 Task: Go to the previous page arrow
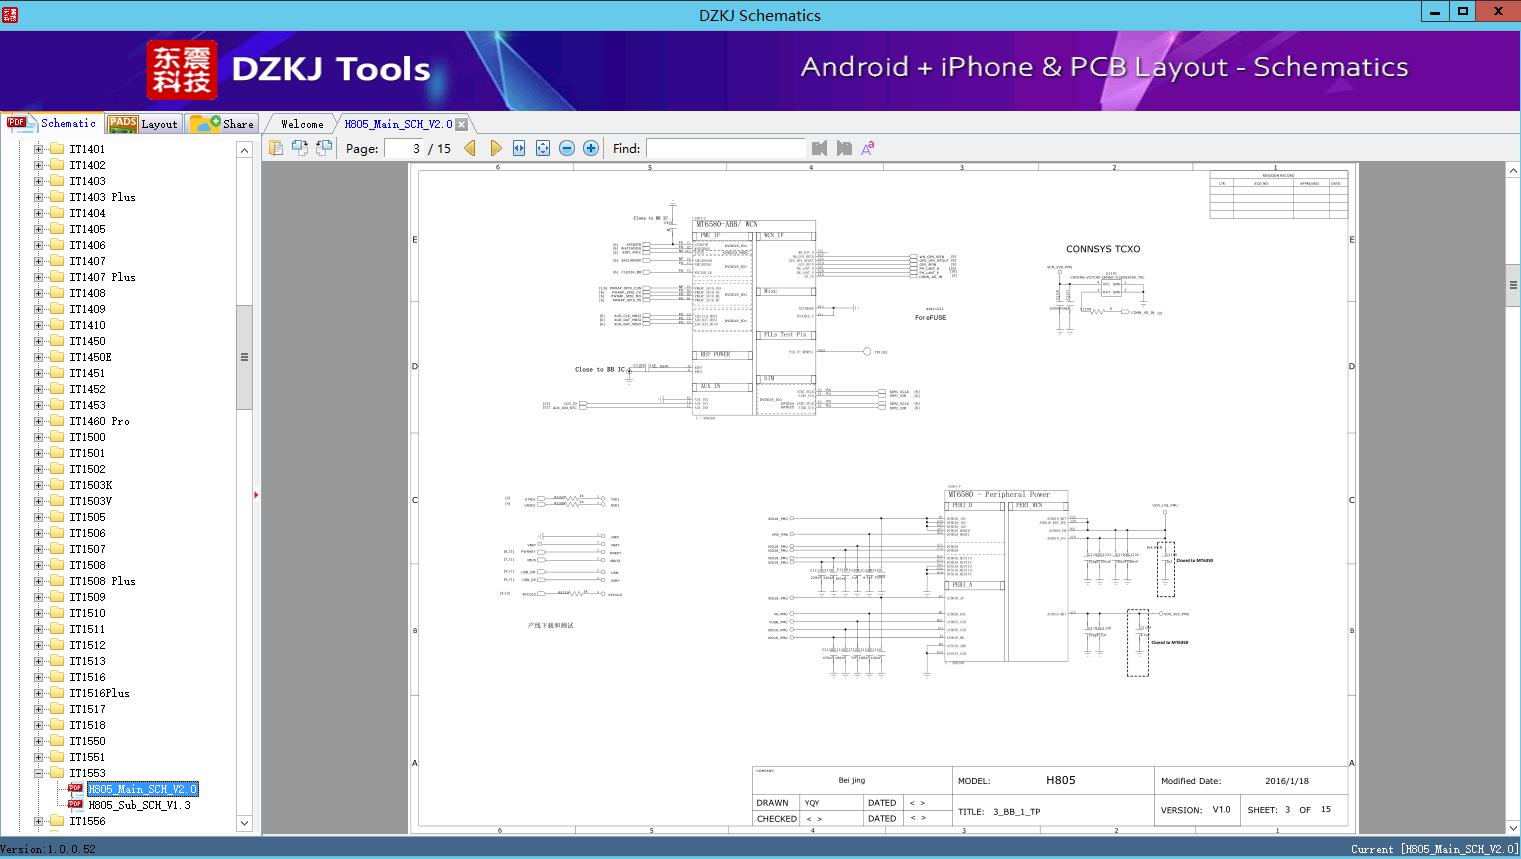click(469, 148)
